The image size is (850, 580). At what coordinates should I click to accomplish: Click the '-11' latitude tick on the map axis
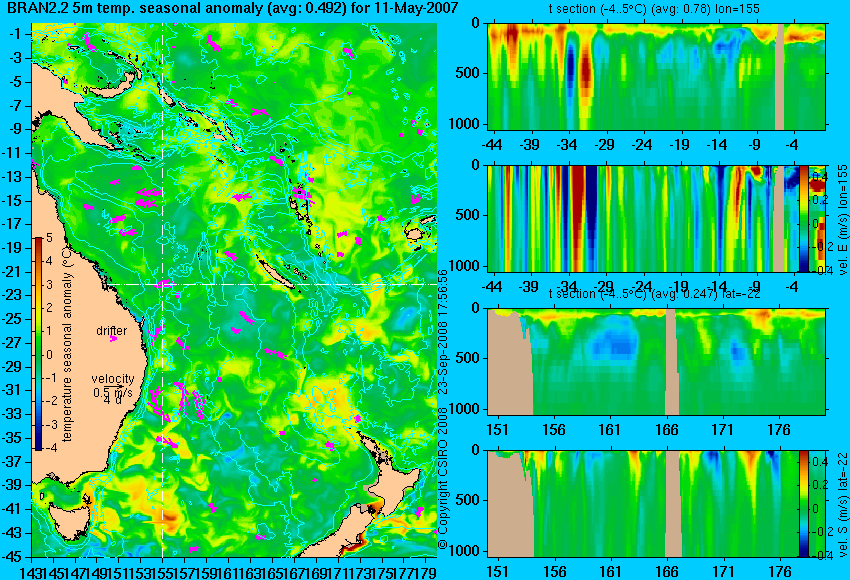click(12, 153)
